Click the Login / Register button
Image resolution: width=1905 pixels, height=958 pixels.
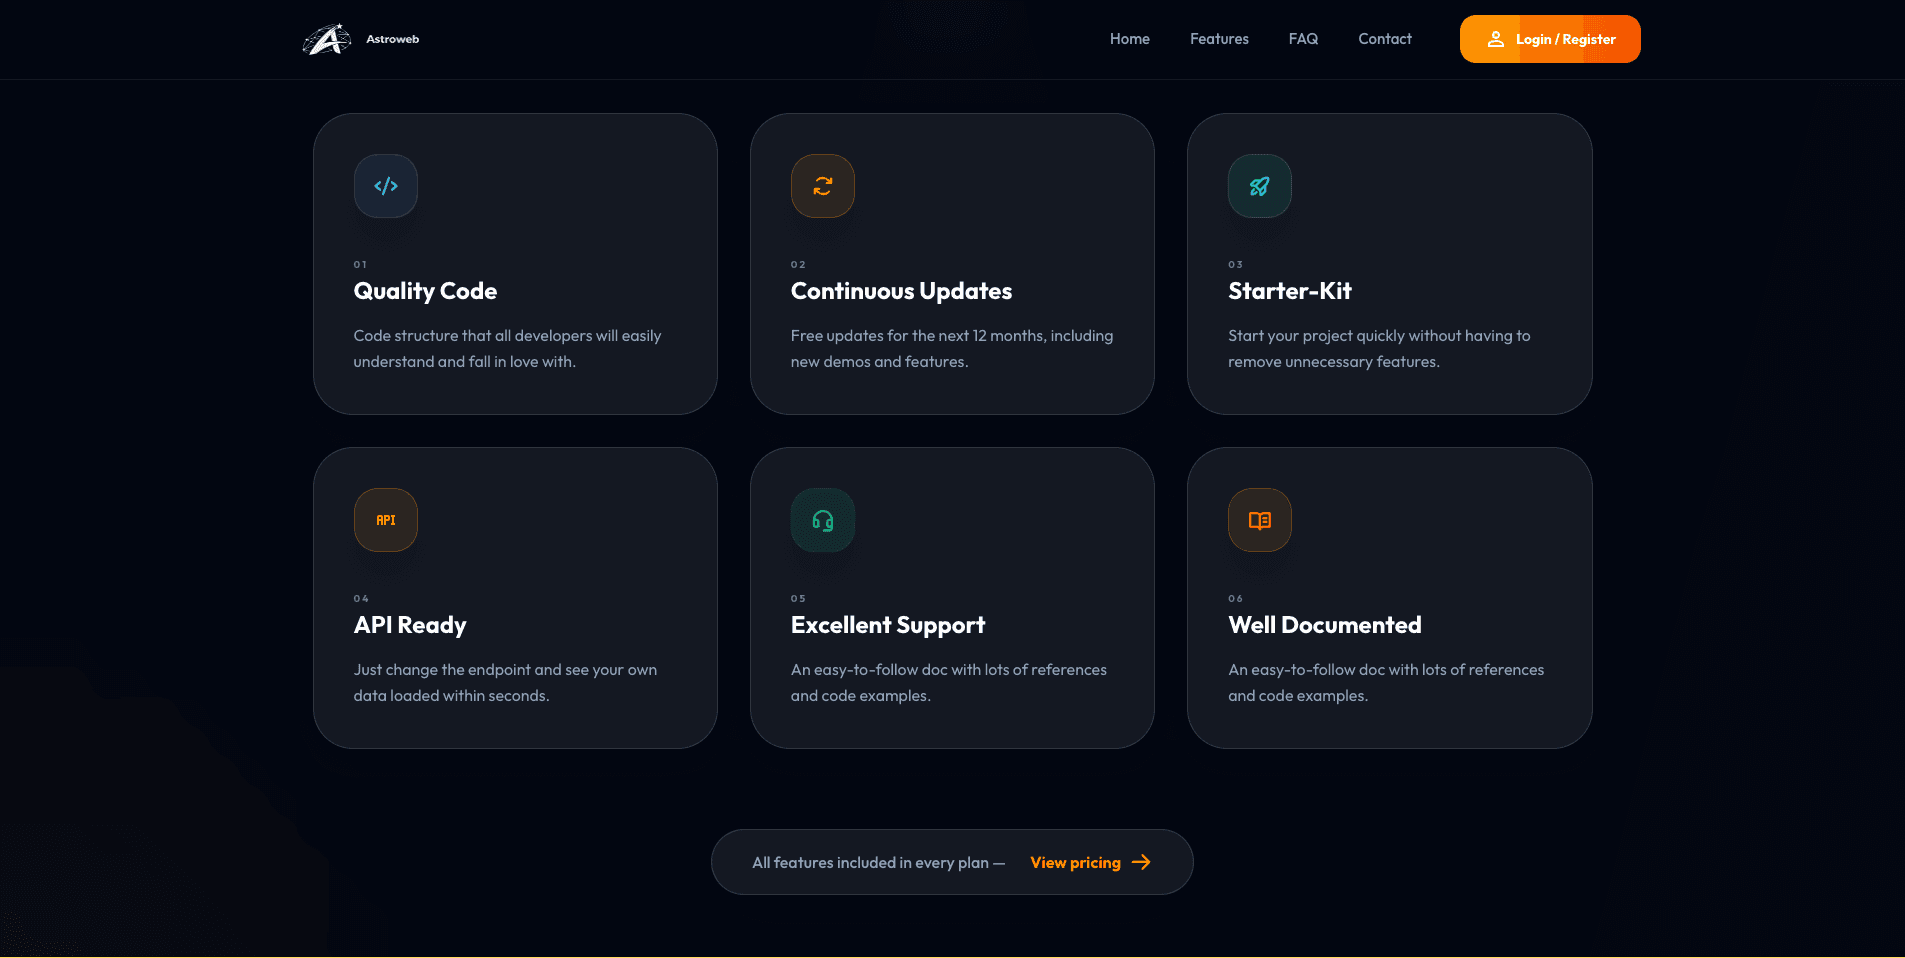point(1550,39)
